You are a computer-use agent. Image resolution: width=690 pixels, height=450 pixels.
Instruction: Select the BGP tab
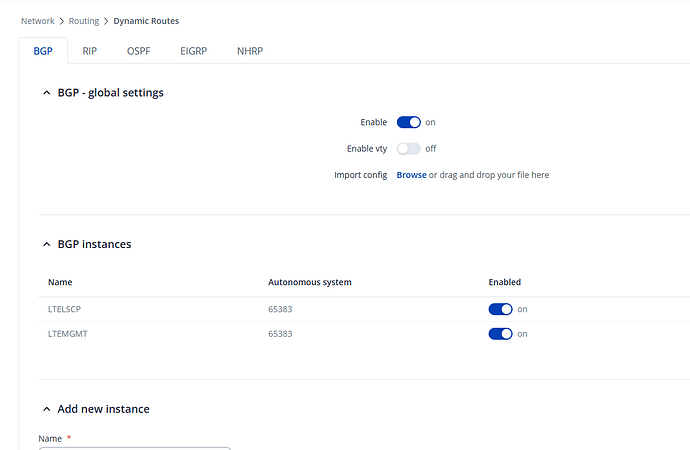click(x=42, y=50)
